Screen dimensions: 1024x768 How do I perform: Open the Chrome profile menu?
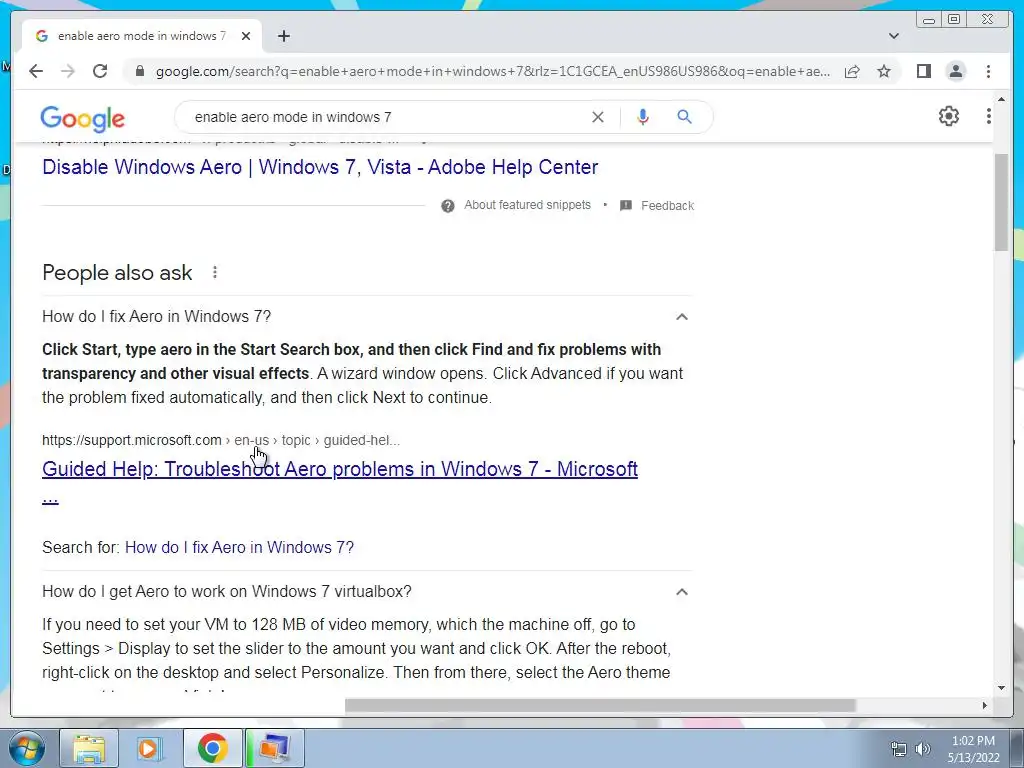955,71
